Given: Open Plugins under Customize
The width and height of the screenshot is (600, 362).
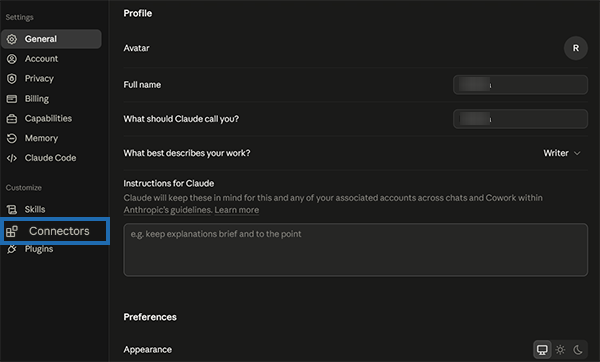Looking at the screenshot, I should point(51,249).
